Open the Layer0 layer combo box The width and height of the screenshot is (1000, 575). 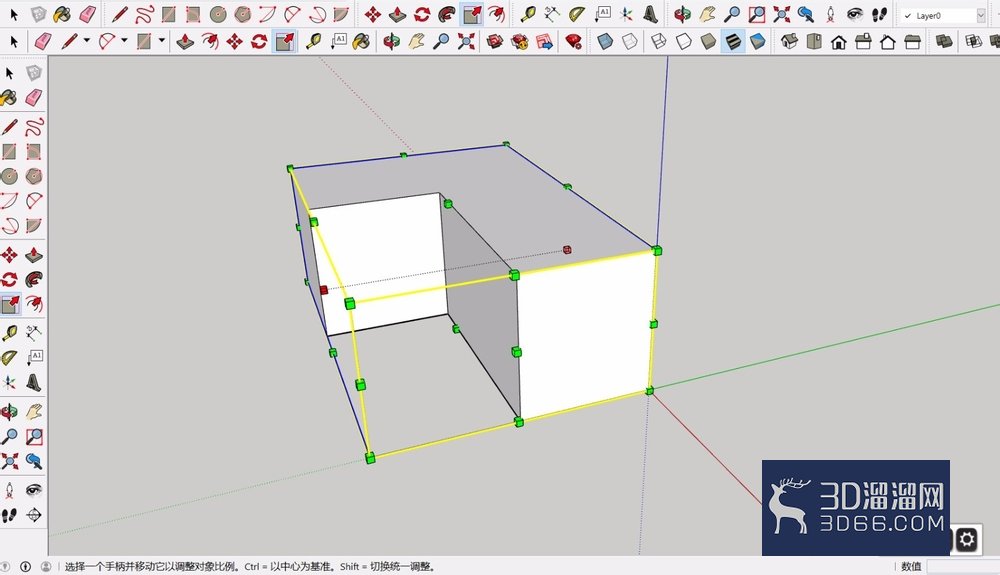click(943, 15)
